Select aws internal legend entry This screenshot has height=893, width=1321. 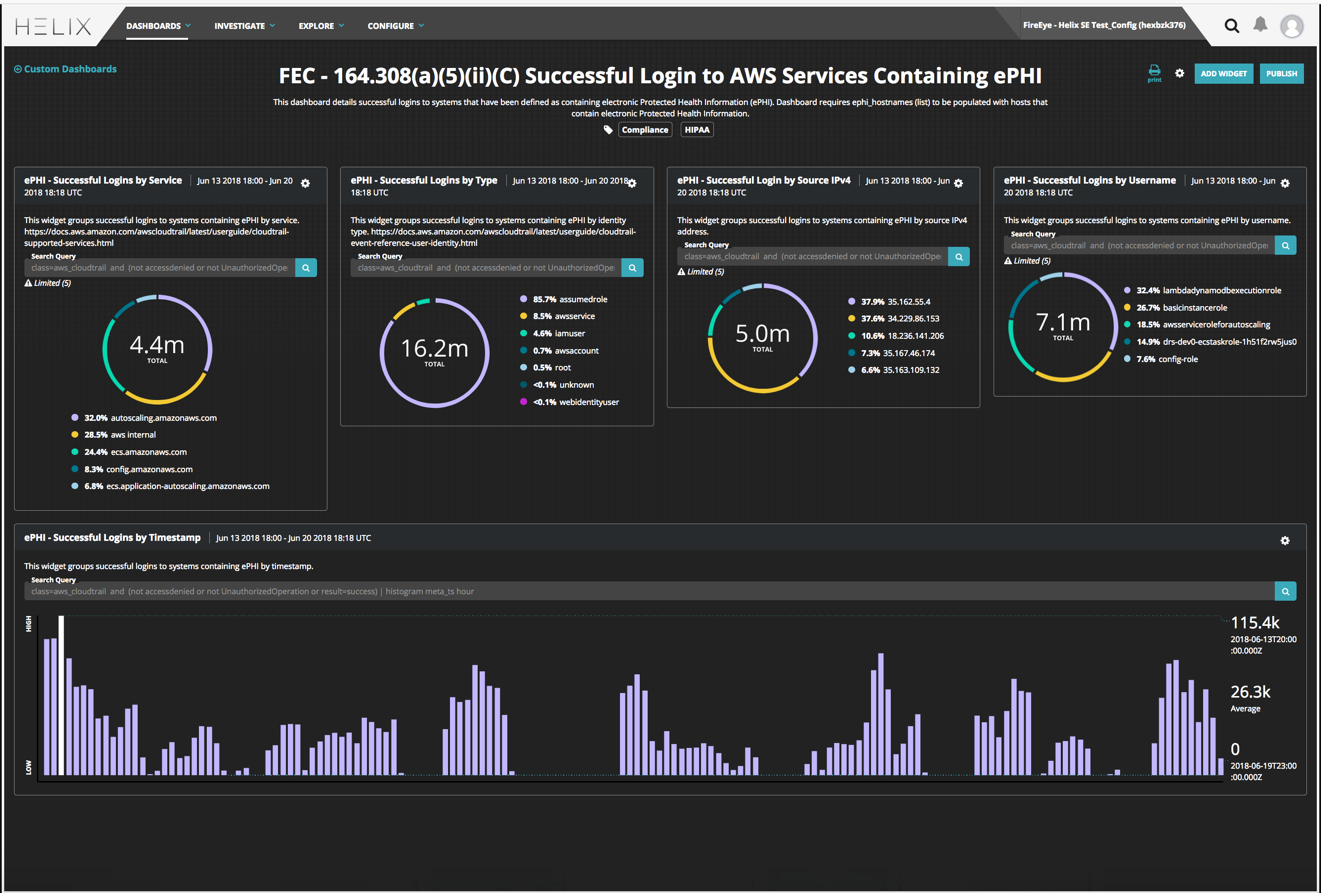[x=113, y=435]
